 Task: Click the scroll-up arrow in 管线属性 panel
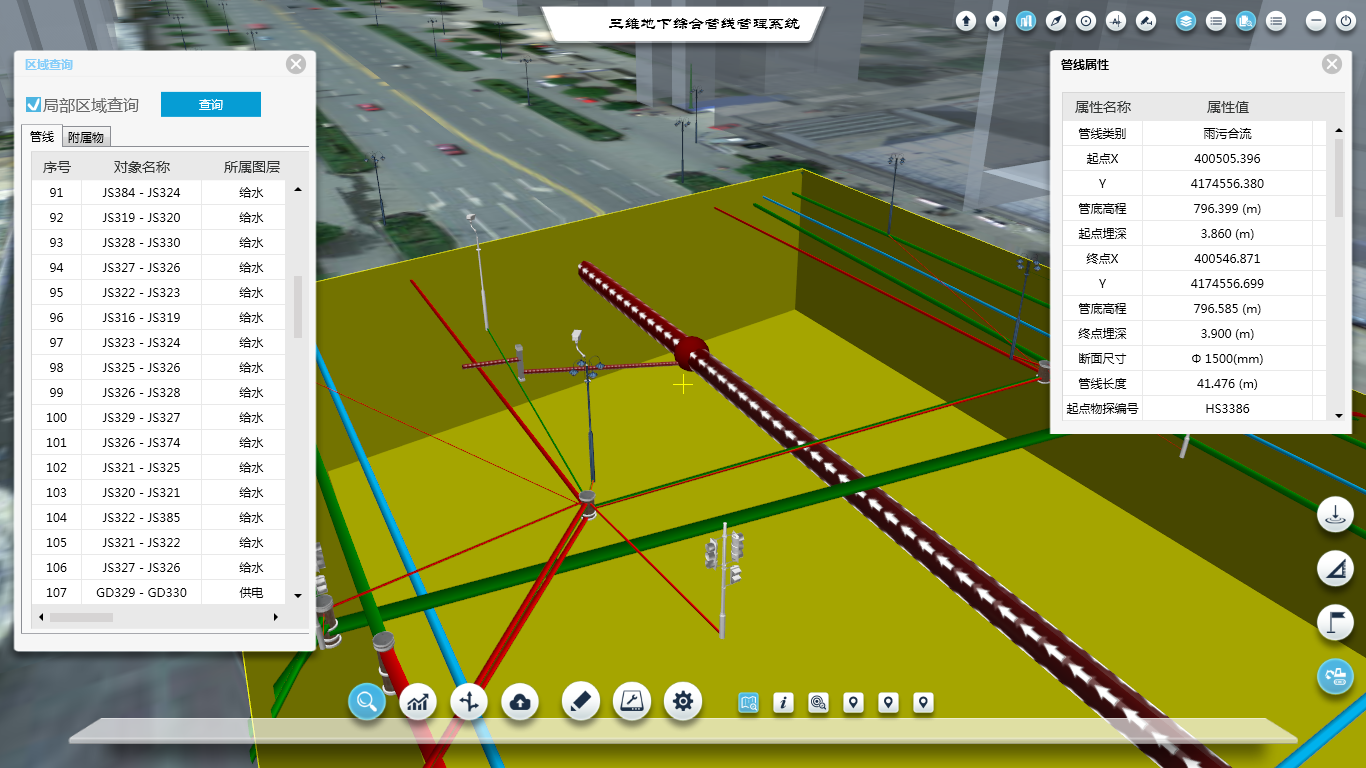click(x=1339, y=130)
